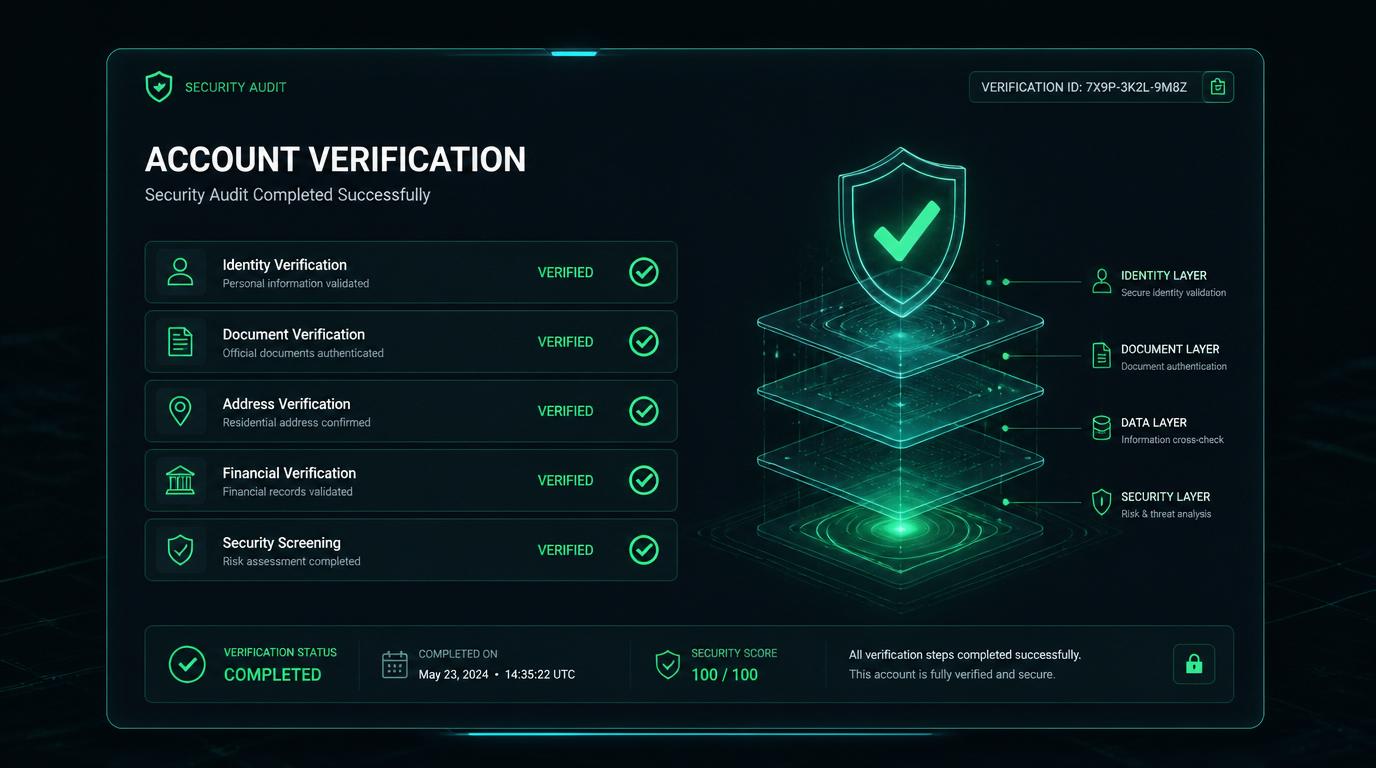Click the checkmark circle beside Financial Verification
Viewport: 1376px width, 768px height.
pyautogui.click(x=644, y=480)
